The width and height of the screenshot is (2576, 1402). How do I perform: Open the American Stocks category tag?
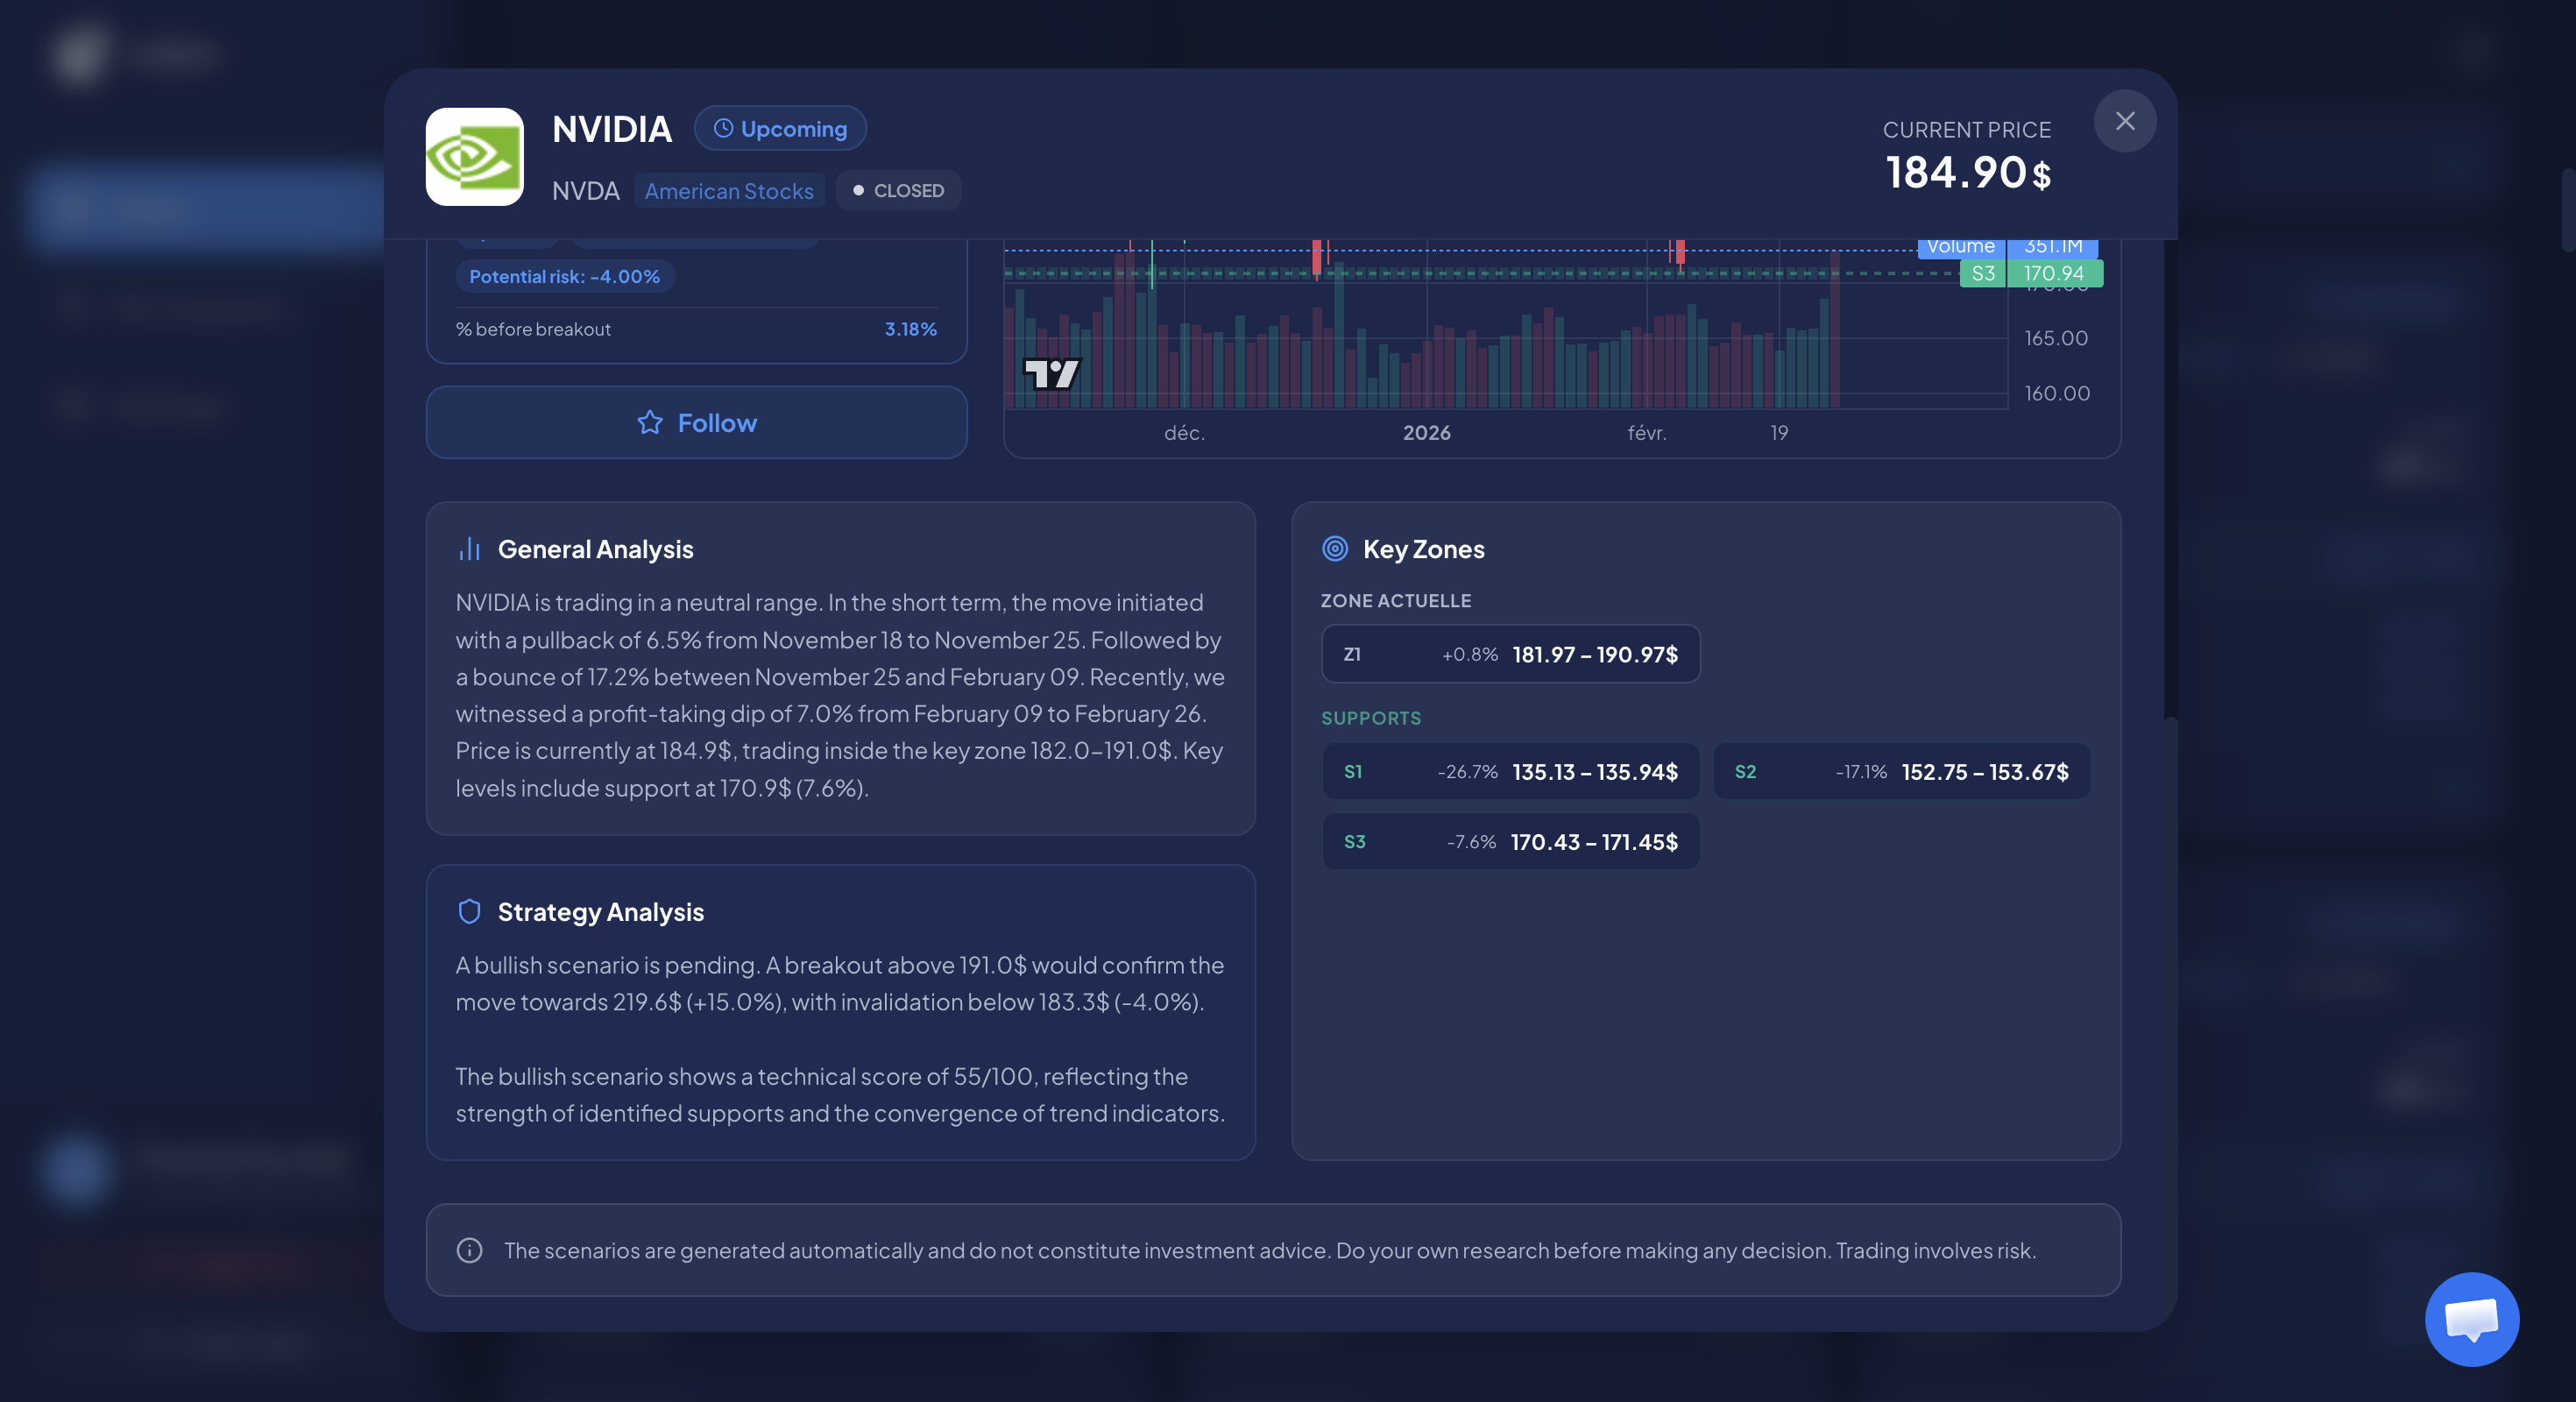[729, 190]
